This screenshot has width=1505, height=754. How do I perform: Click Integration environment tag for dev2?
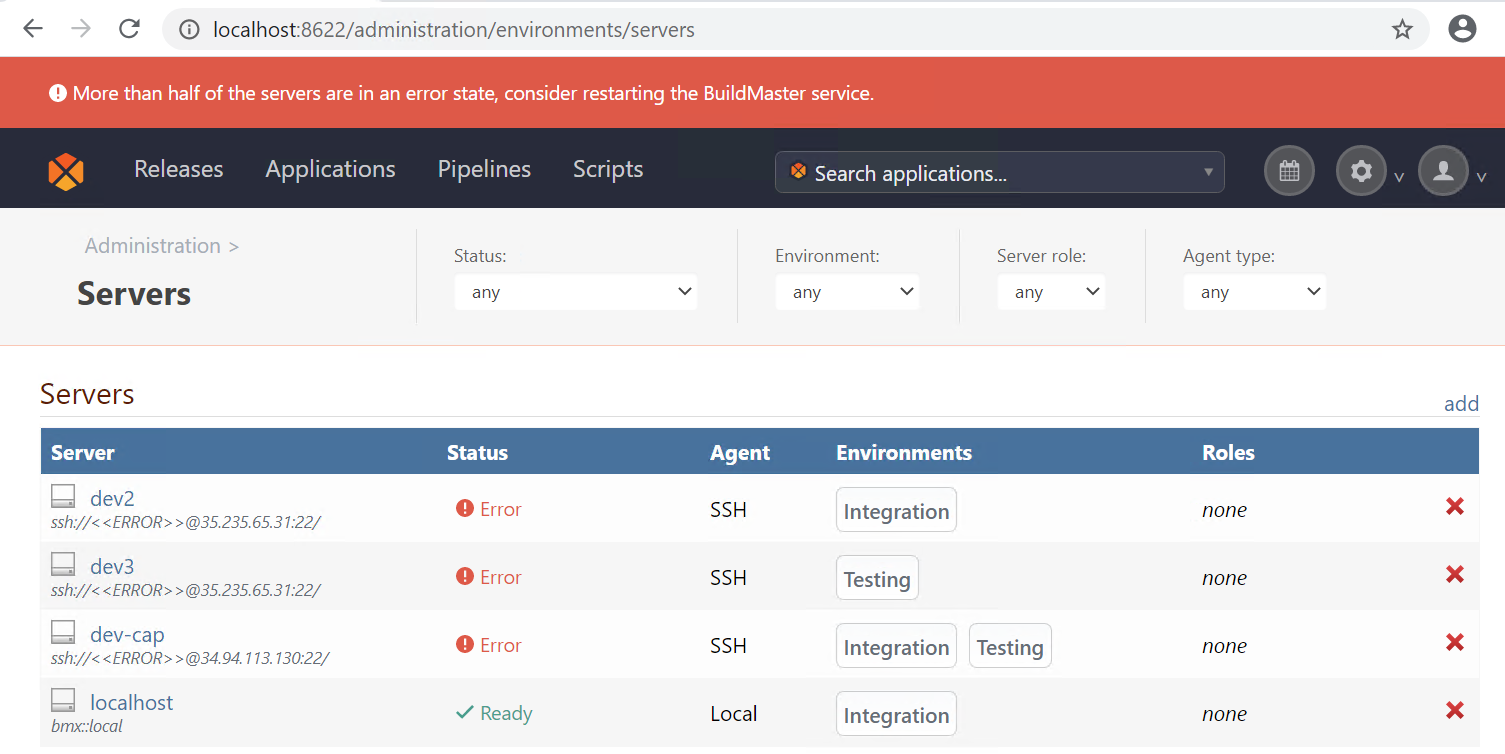pos(896,510)
